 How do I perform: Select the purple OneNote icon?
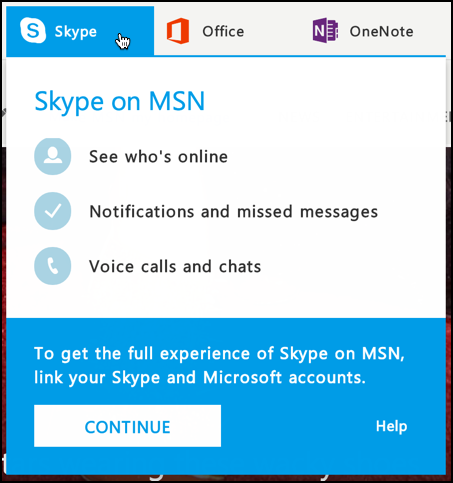(325, 31)
